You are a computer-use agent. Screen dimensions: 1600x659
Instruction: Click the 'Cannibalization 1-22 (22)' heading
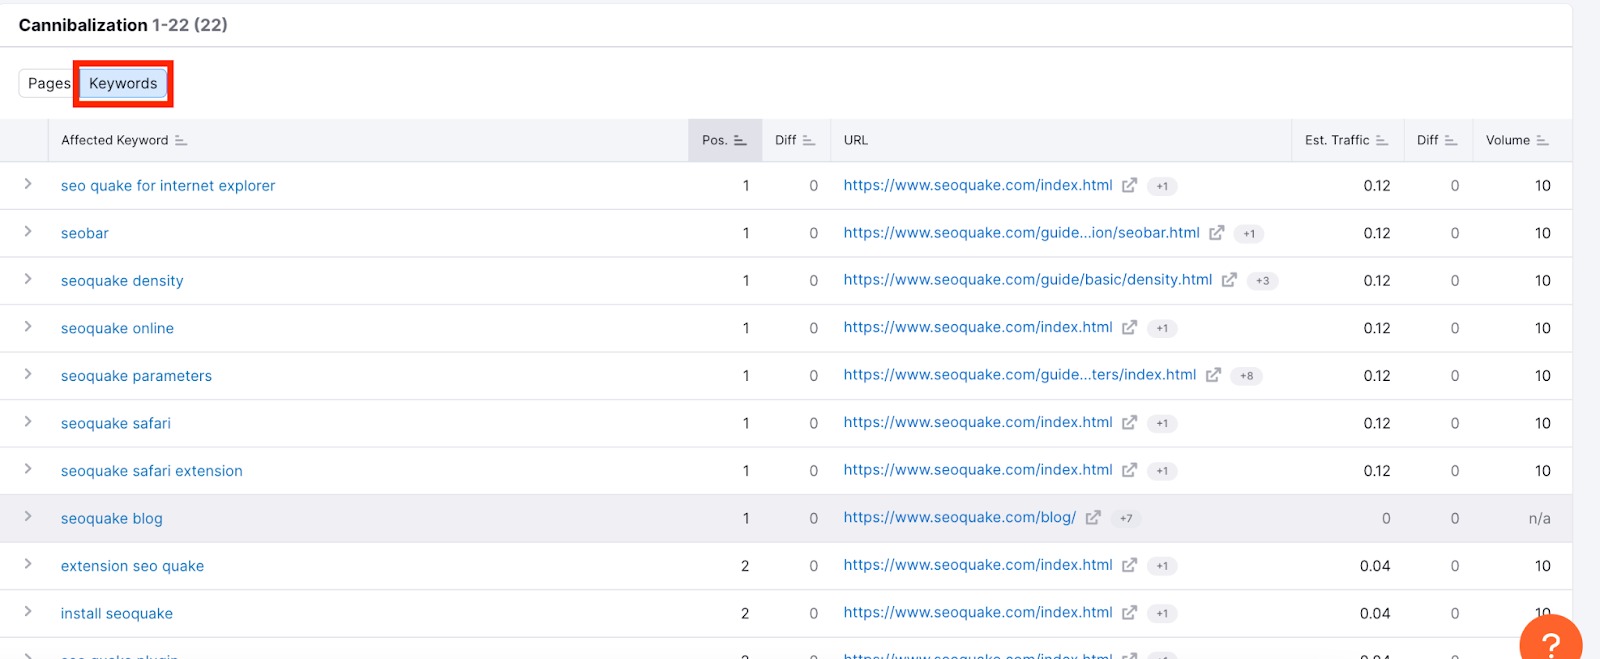pos(123,25)
